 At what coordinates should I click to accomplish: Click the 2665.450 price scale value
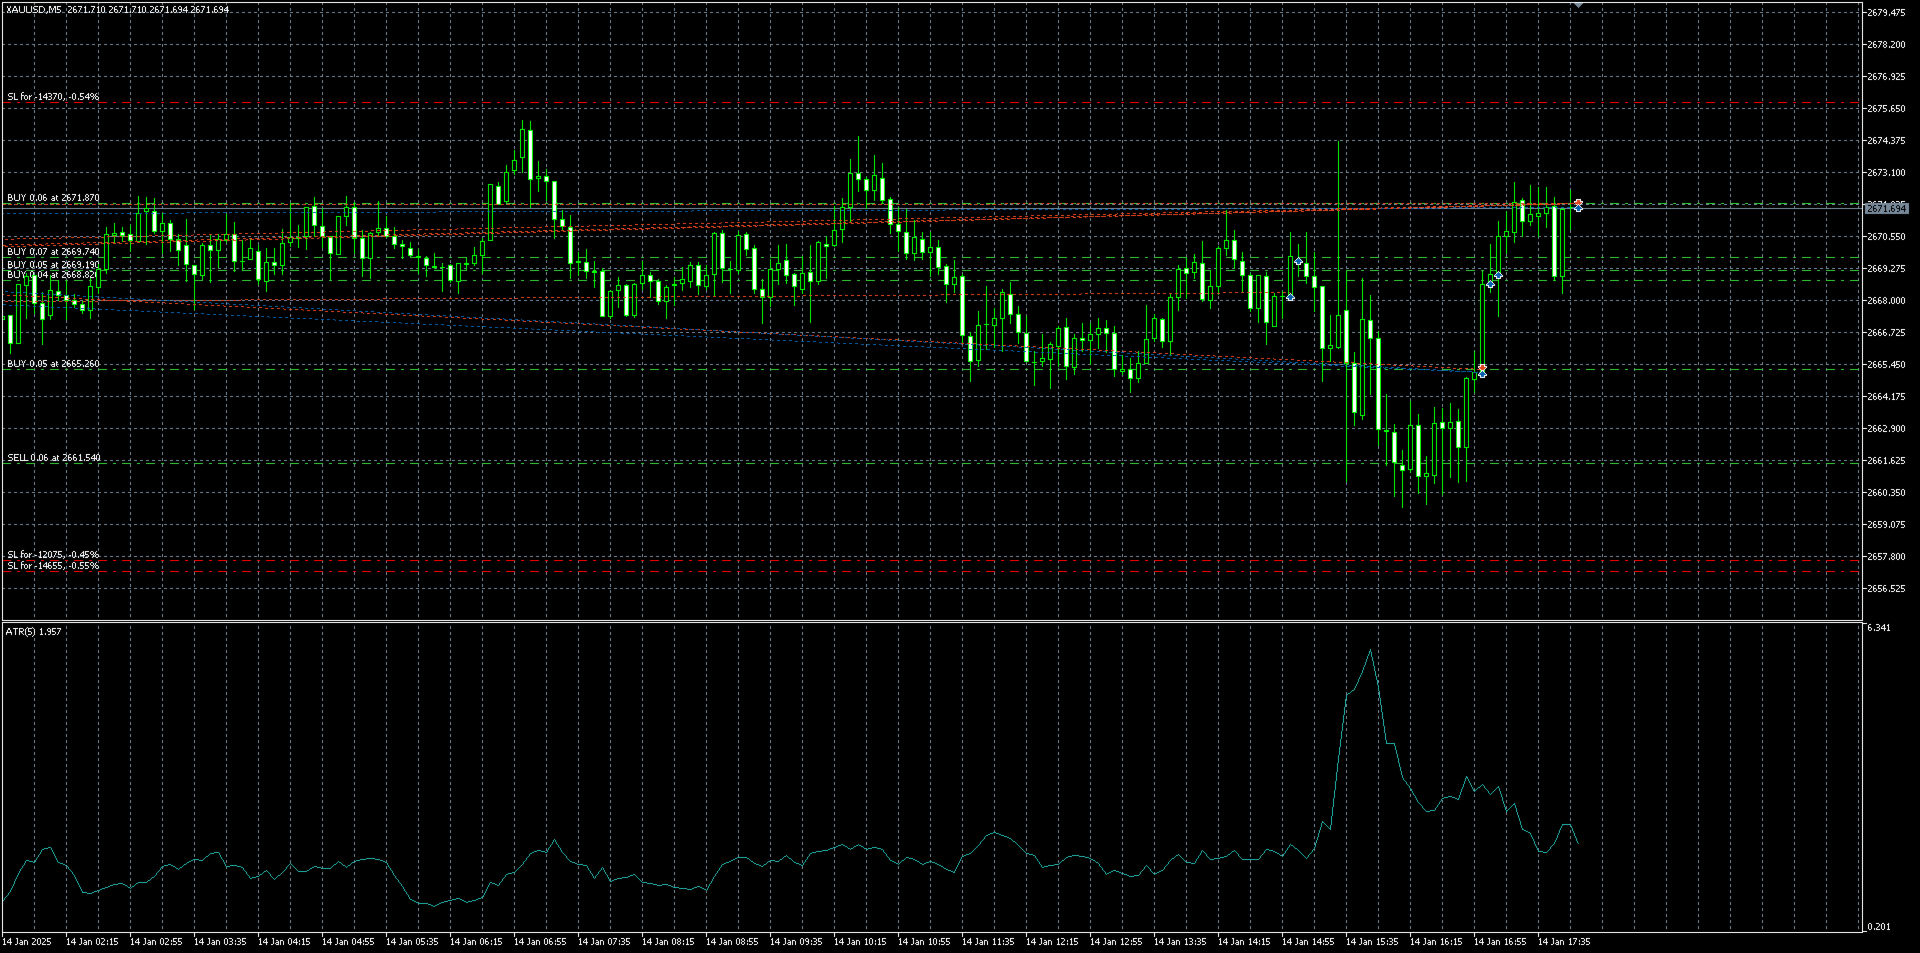(1886, 365)
